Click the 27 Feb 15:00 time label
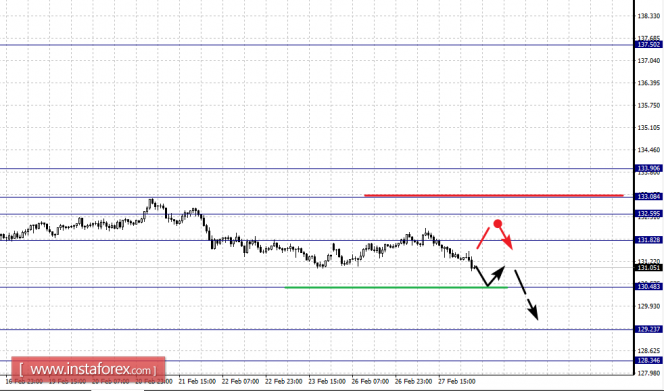 point(456,381)
